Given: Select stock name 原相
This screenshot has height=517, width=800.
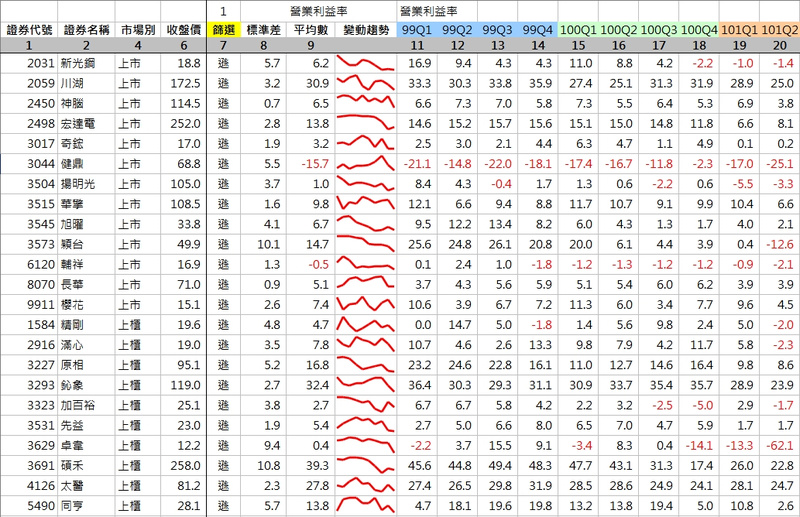Looking at the screenshot, I should click(x=72, y=365).
